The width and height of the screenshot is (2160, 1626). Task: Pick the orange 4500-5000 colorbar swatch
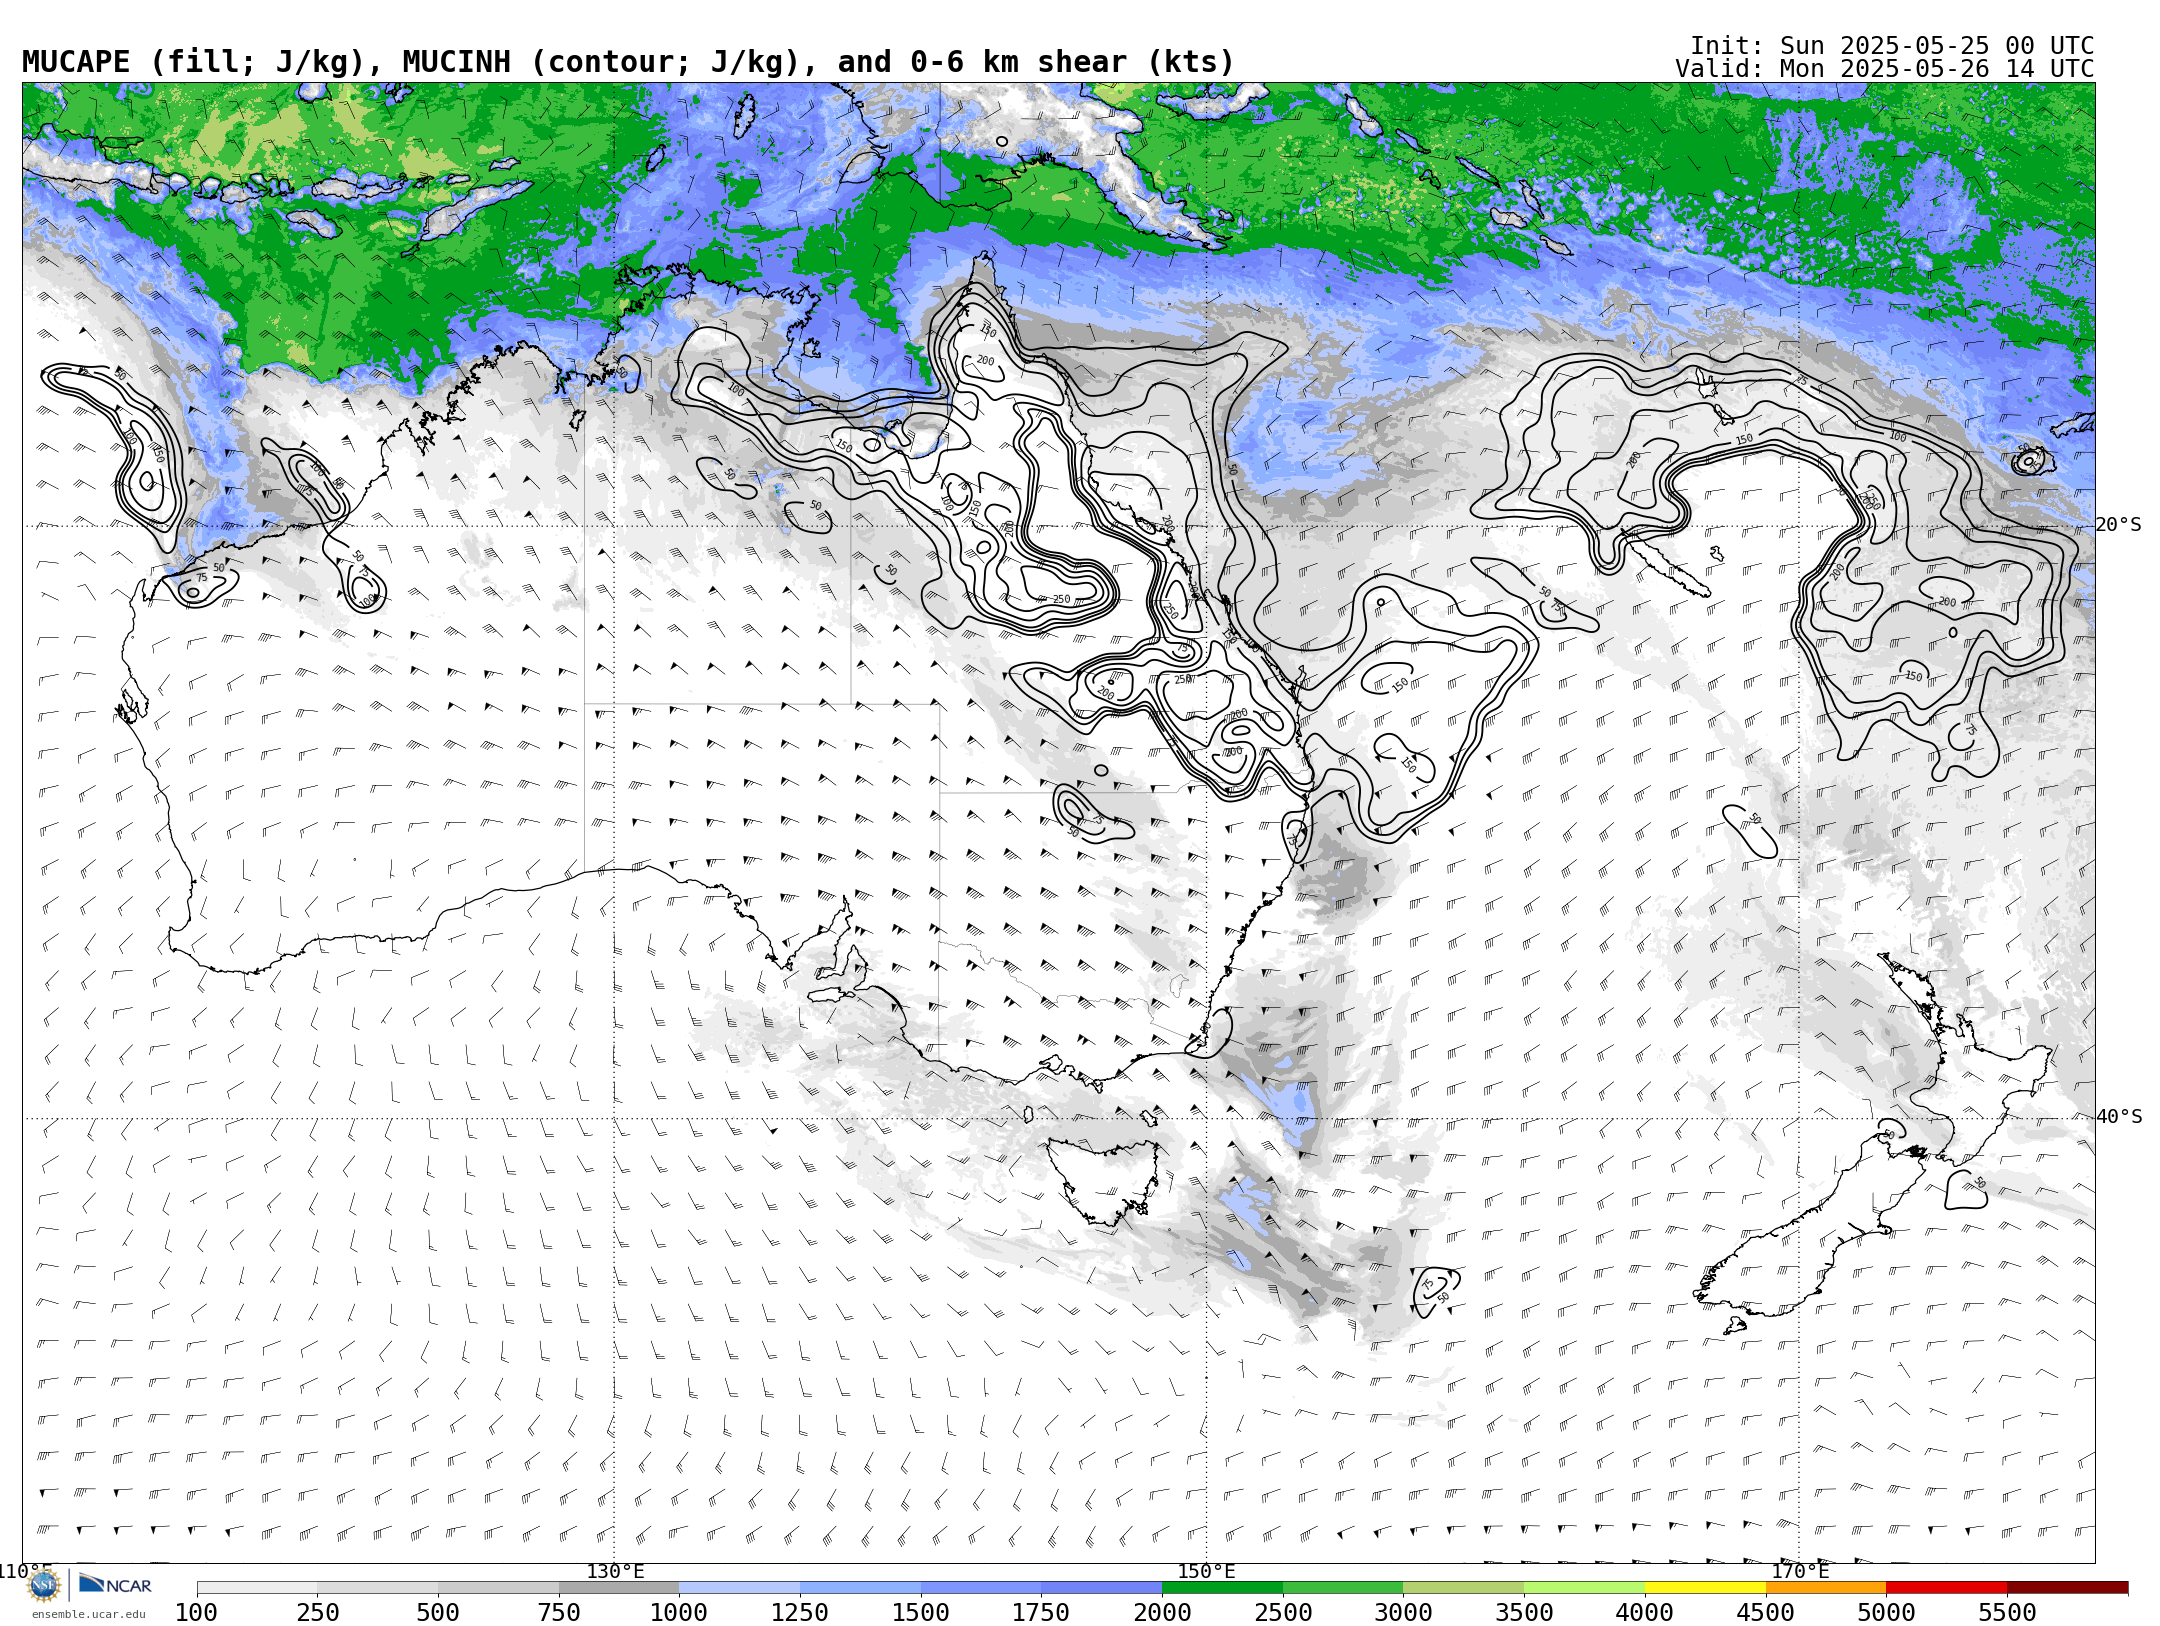[1826, 1588]
